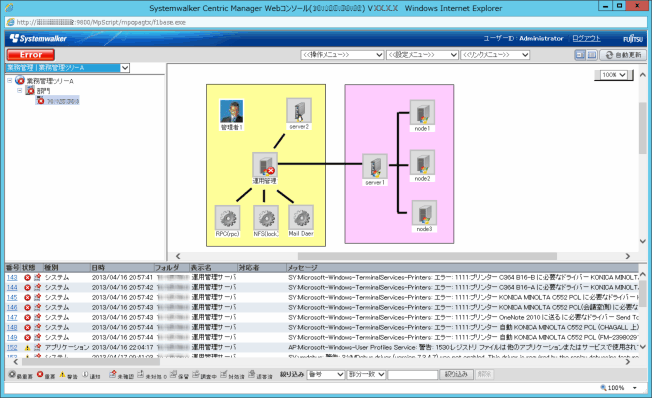Click error status icon of event 144
This screenshot has width=652, height=398.
27,287
